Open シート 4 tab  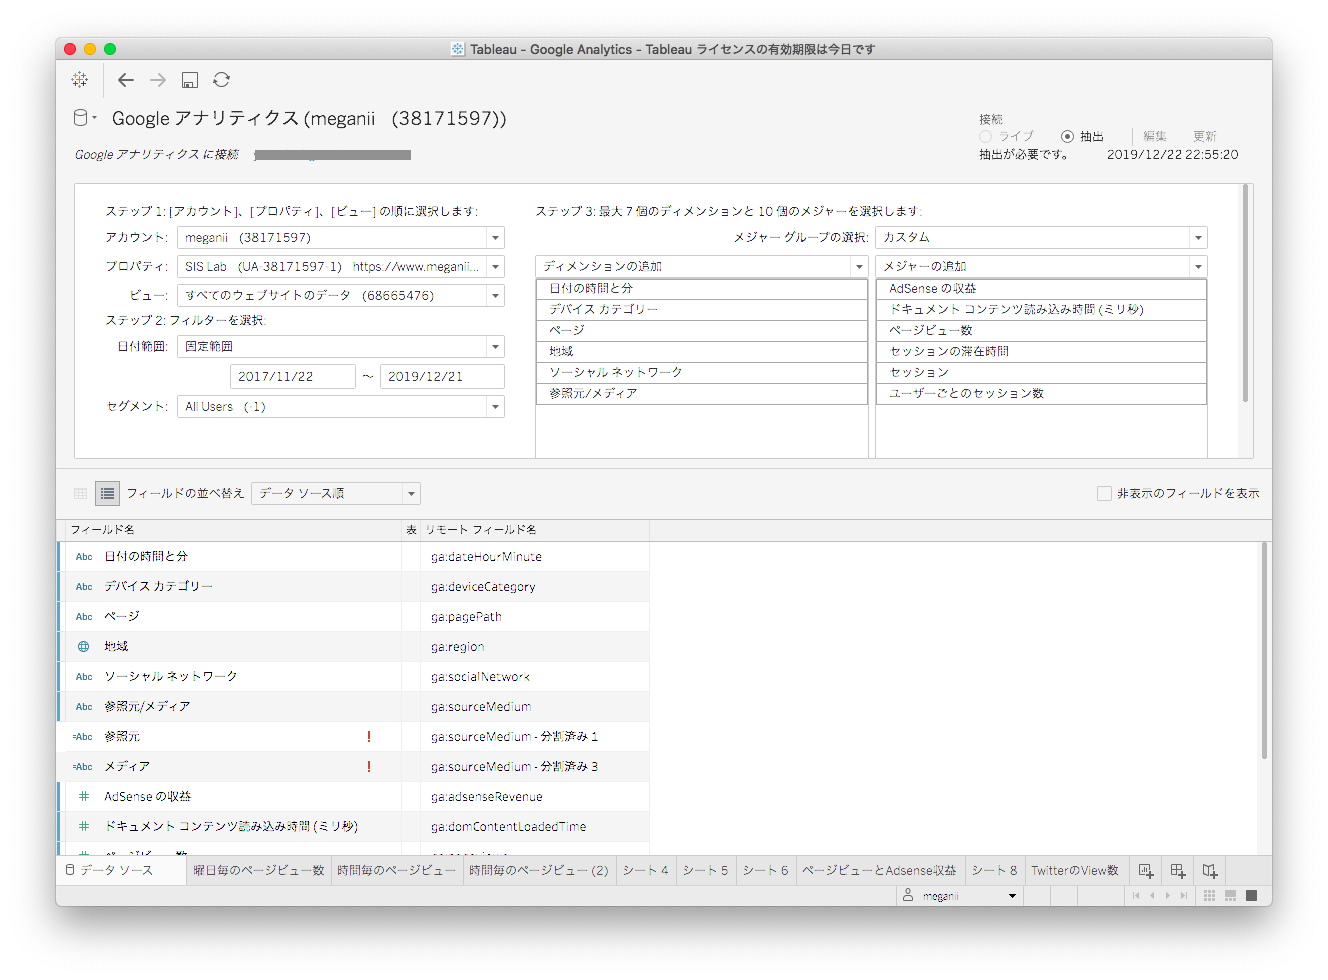tap(646, 871)
